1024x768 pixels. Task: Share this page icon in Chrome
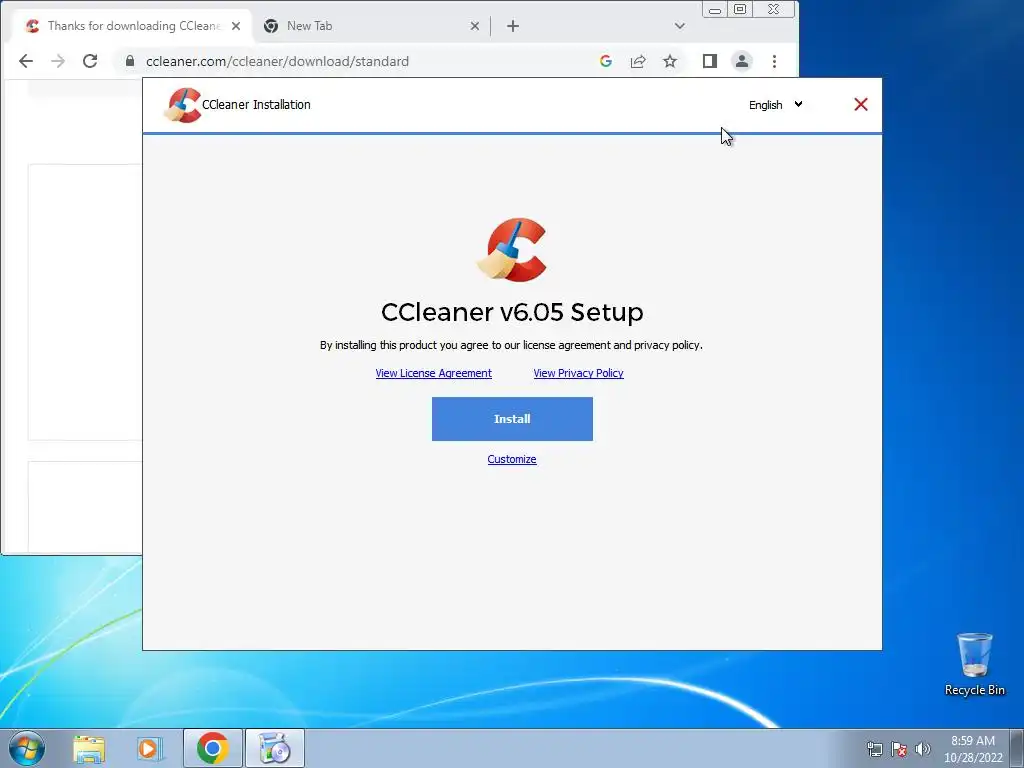coord(638,61)
